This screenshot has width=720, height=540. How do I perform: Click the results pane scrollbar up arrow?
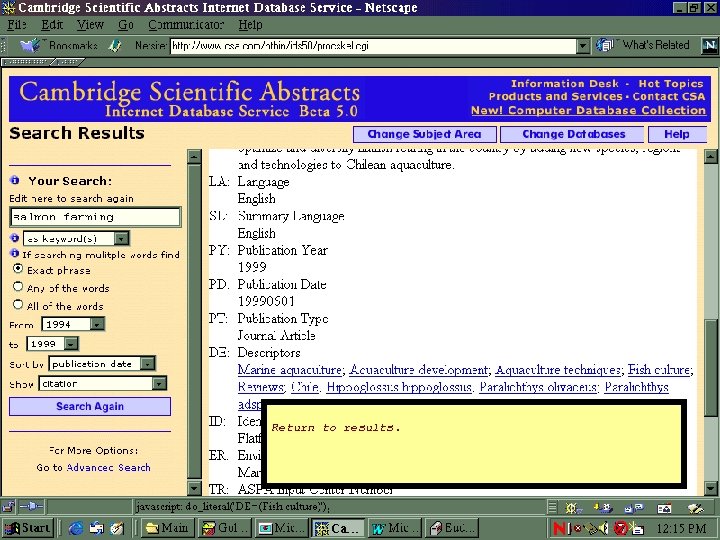point(710,157)
